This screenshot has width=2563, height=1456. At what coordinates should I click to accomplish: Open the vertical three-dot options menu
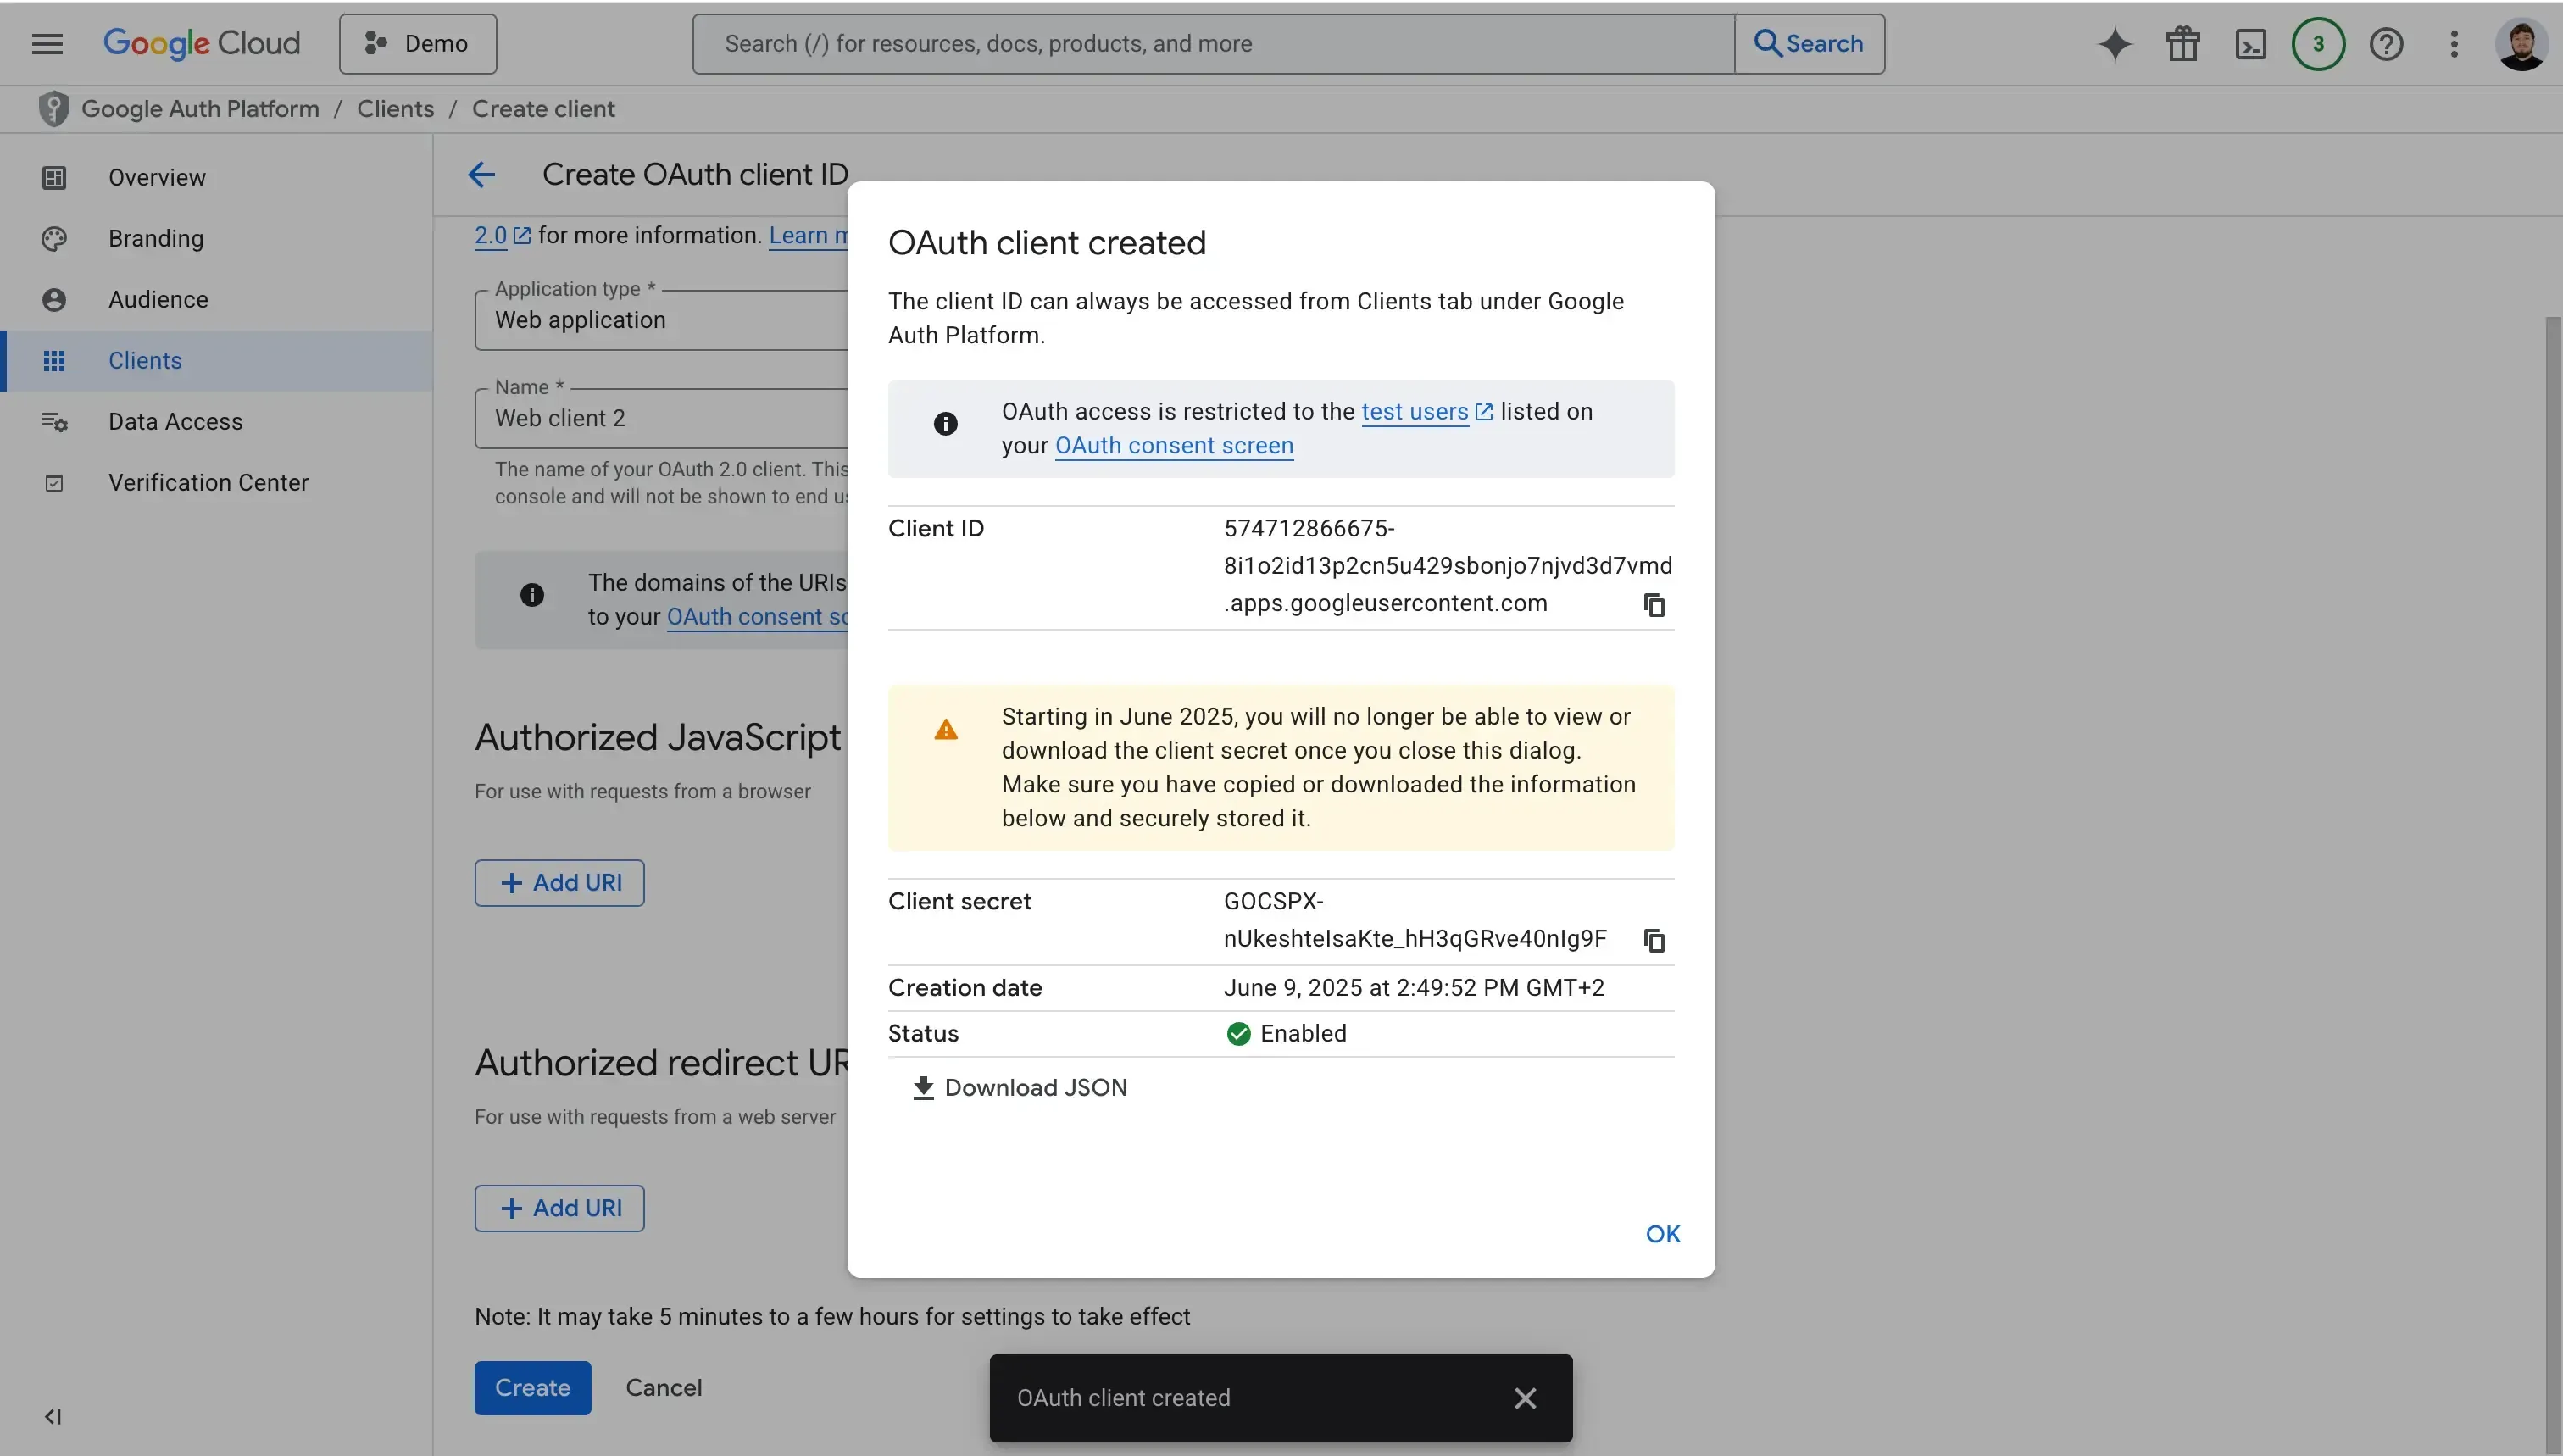2455,44
